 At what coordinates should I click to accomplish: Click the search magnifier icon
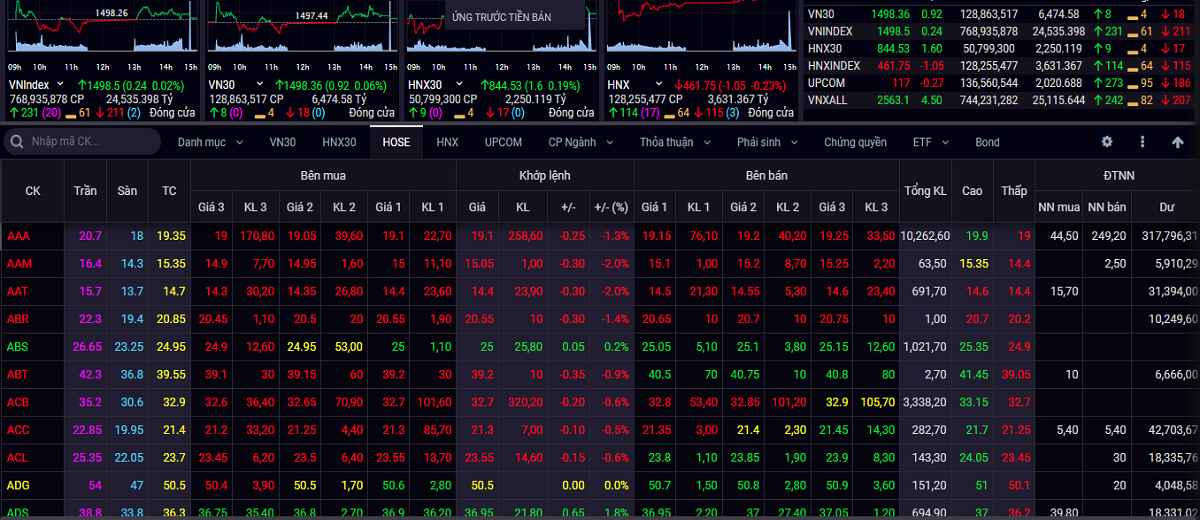18,142
